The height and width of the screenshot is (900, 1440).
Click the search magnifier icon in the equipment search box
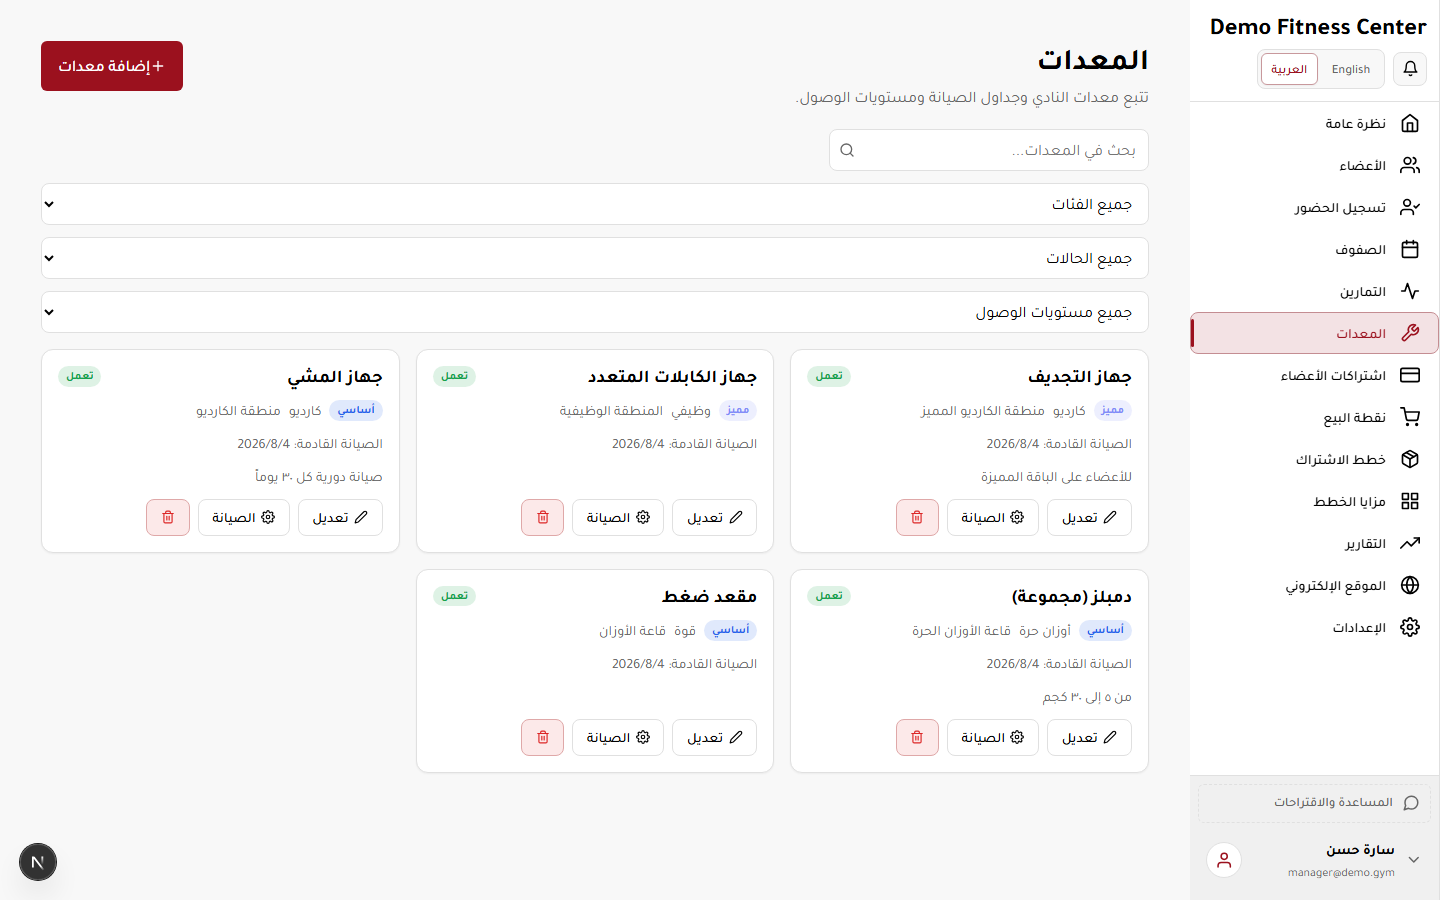[x=847, y=150]
